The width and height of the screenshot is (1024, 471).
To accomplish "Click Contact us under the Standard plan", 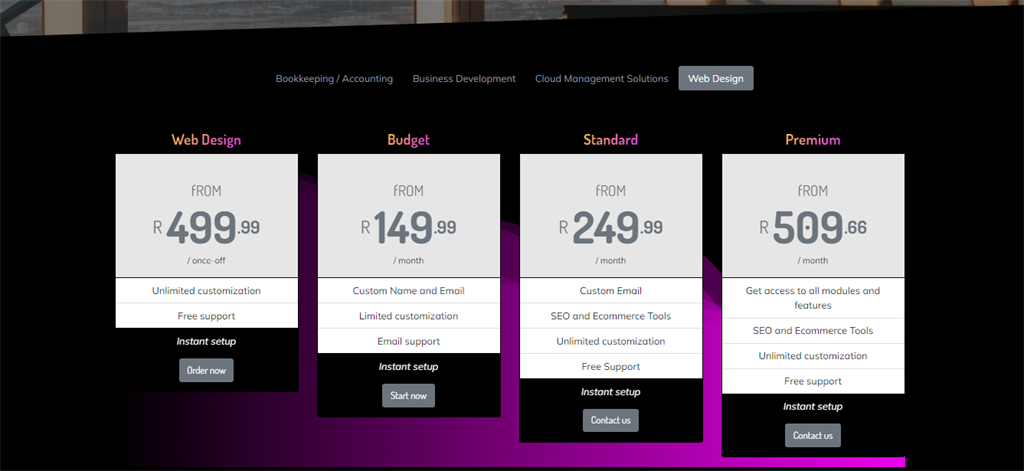I will [x=611, y=421].
